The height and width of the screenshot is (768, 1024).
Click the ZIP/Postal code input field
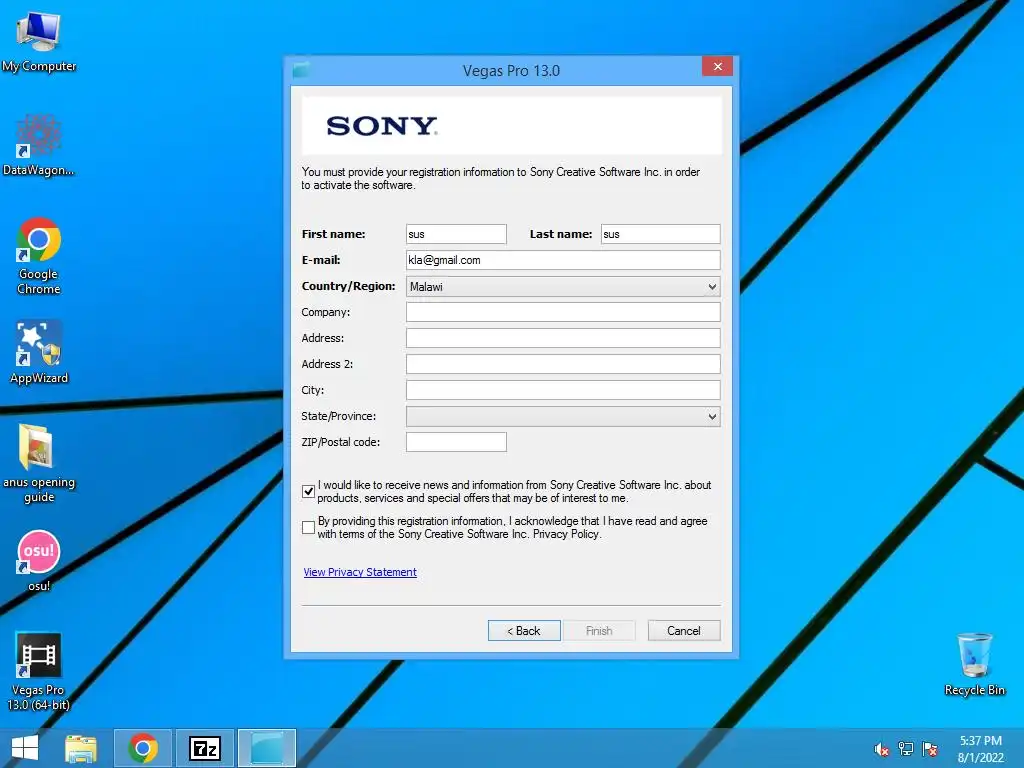pos(456,441)
